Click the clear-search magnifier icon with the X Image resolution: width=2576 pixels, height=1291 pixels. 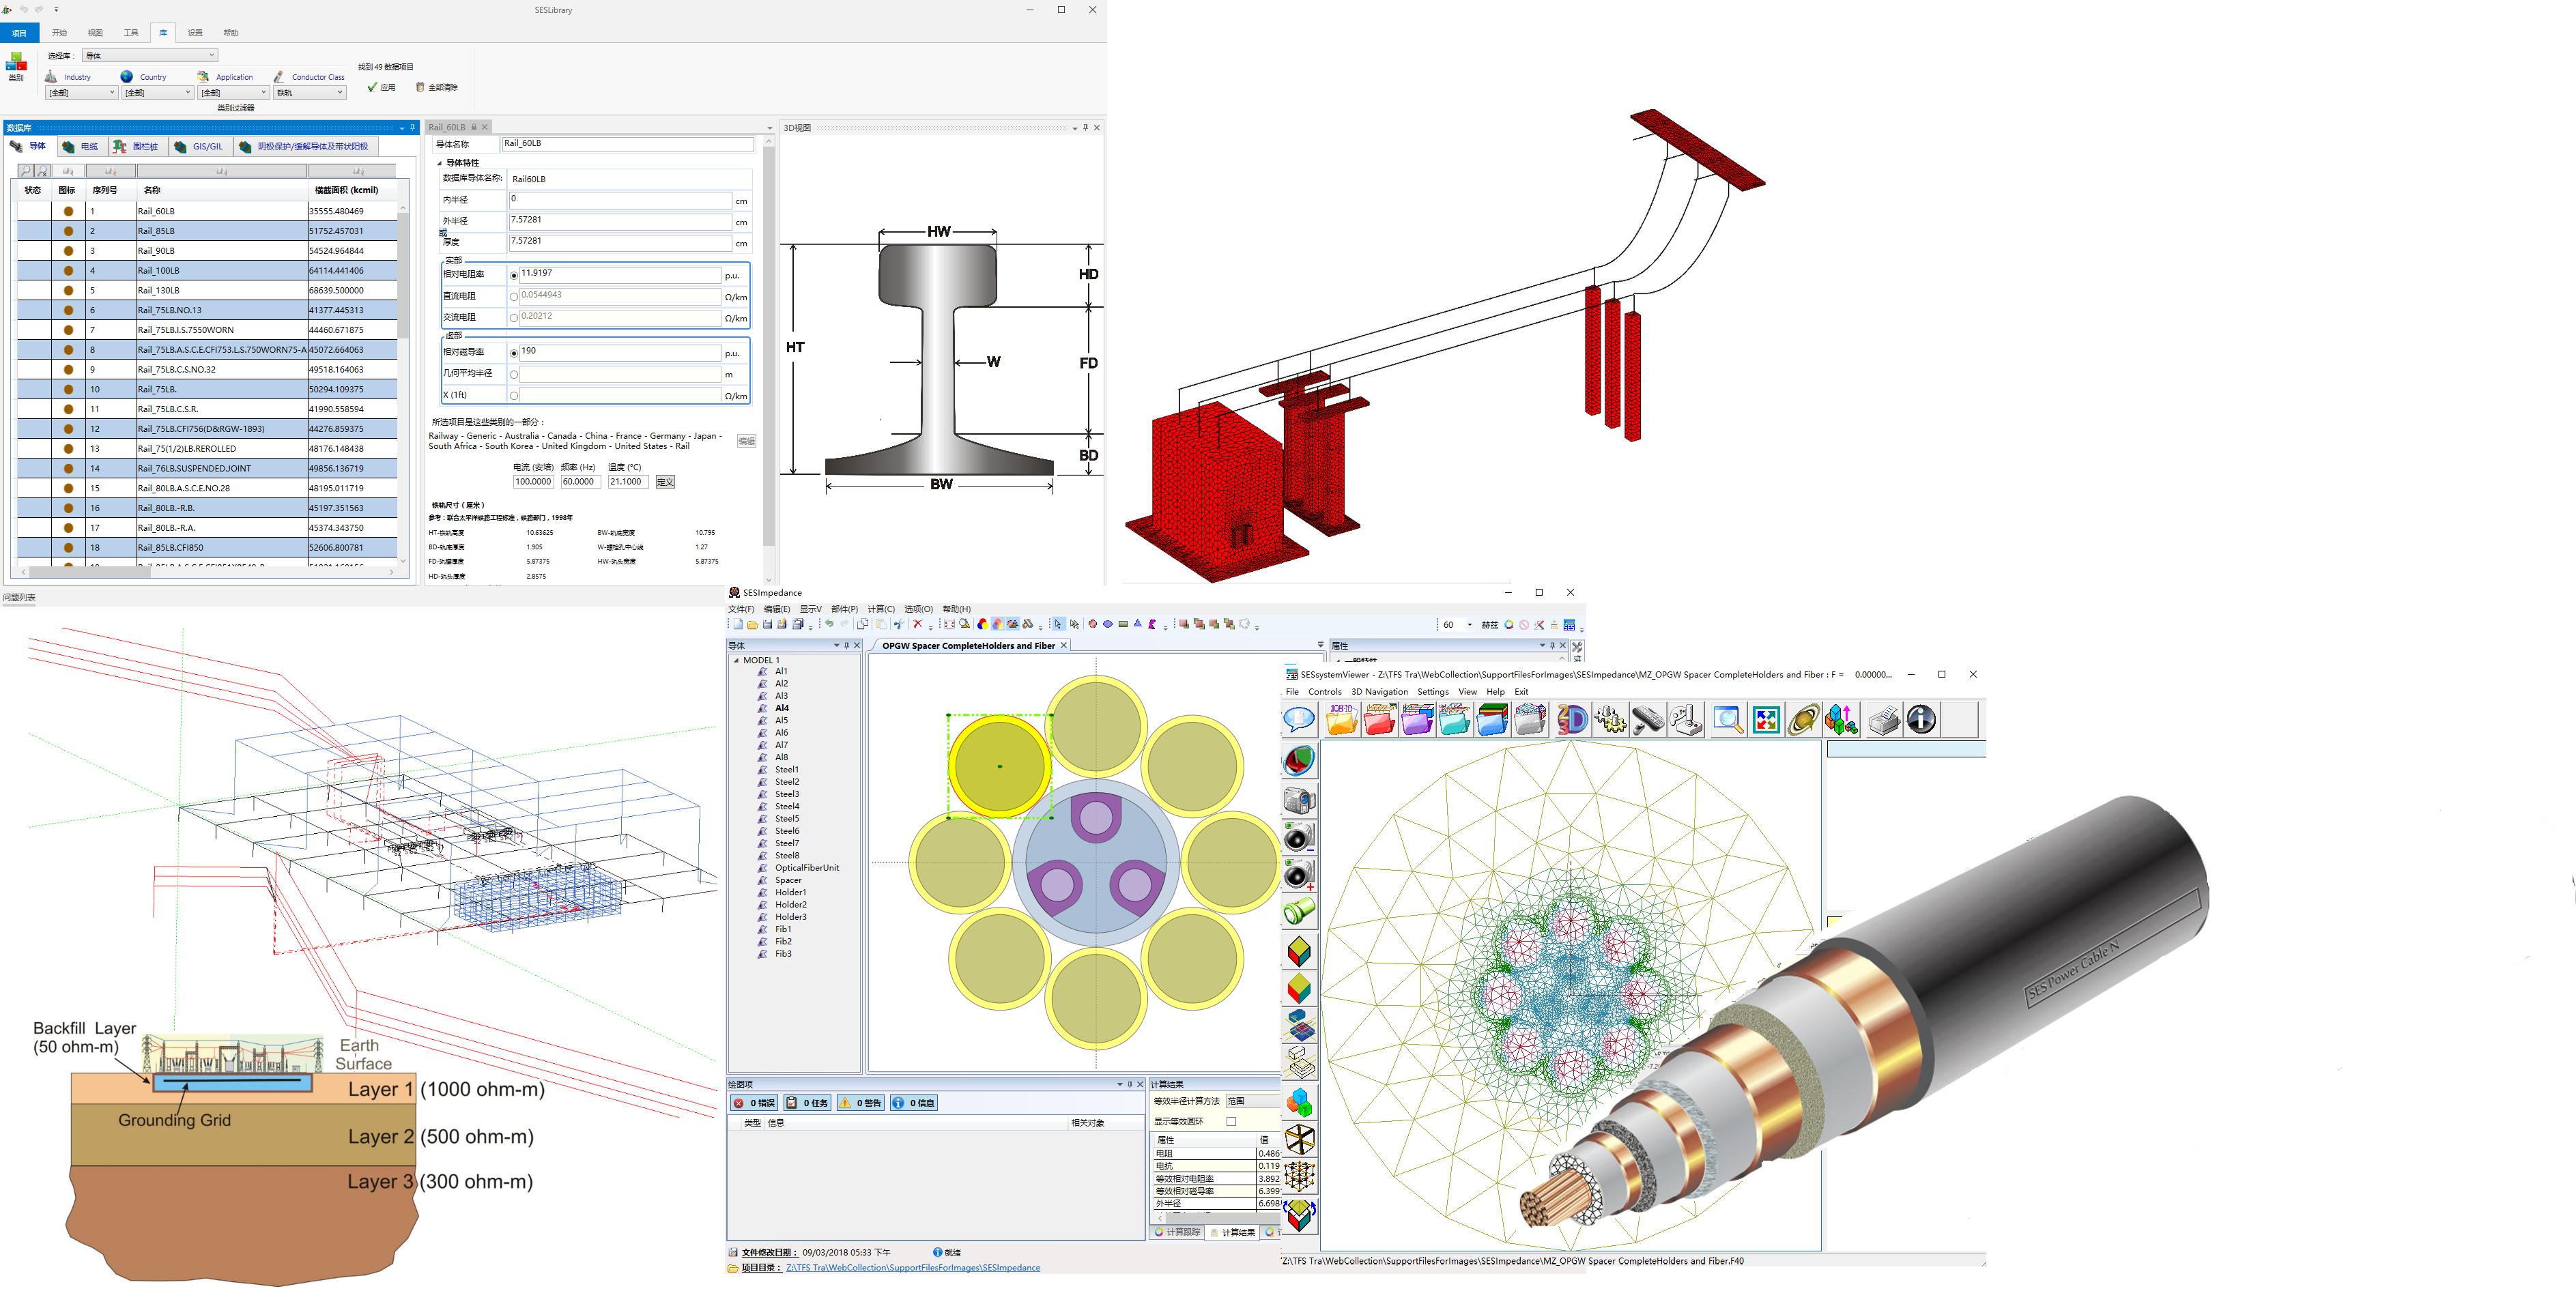point(43,171)
